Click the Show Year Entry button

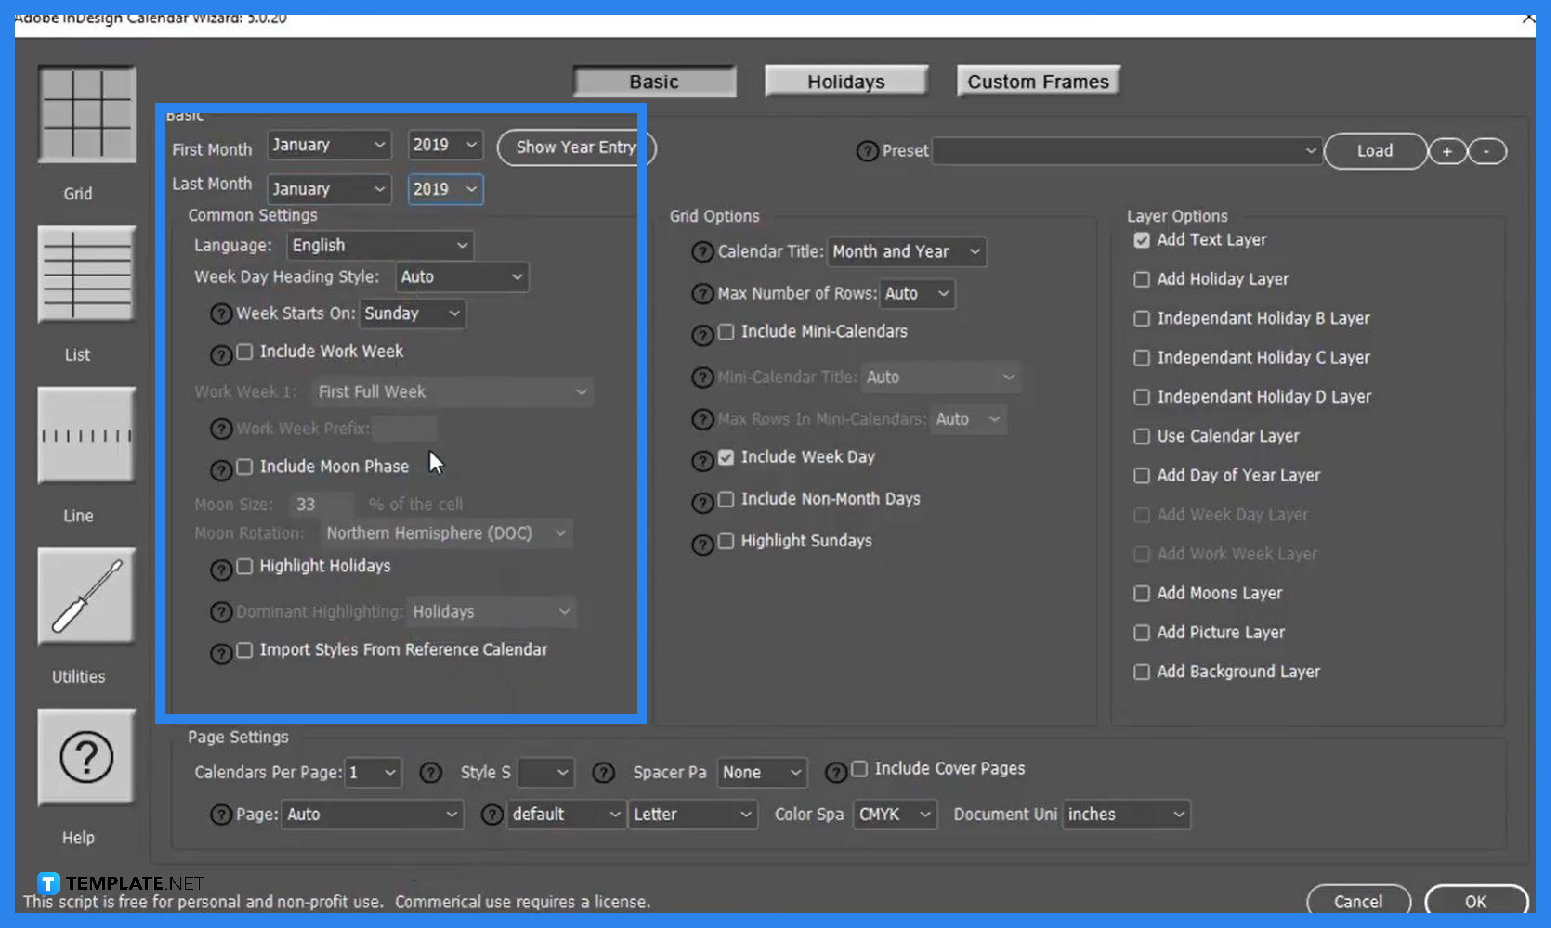tap(575, 147)
